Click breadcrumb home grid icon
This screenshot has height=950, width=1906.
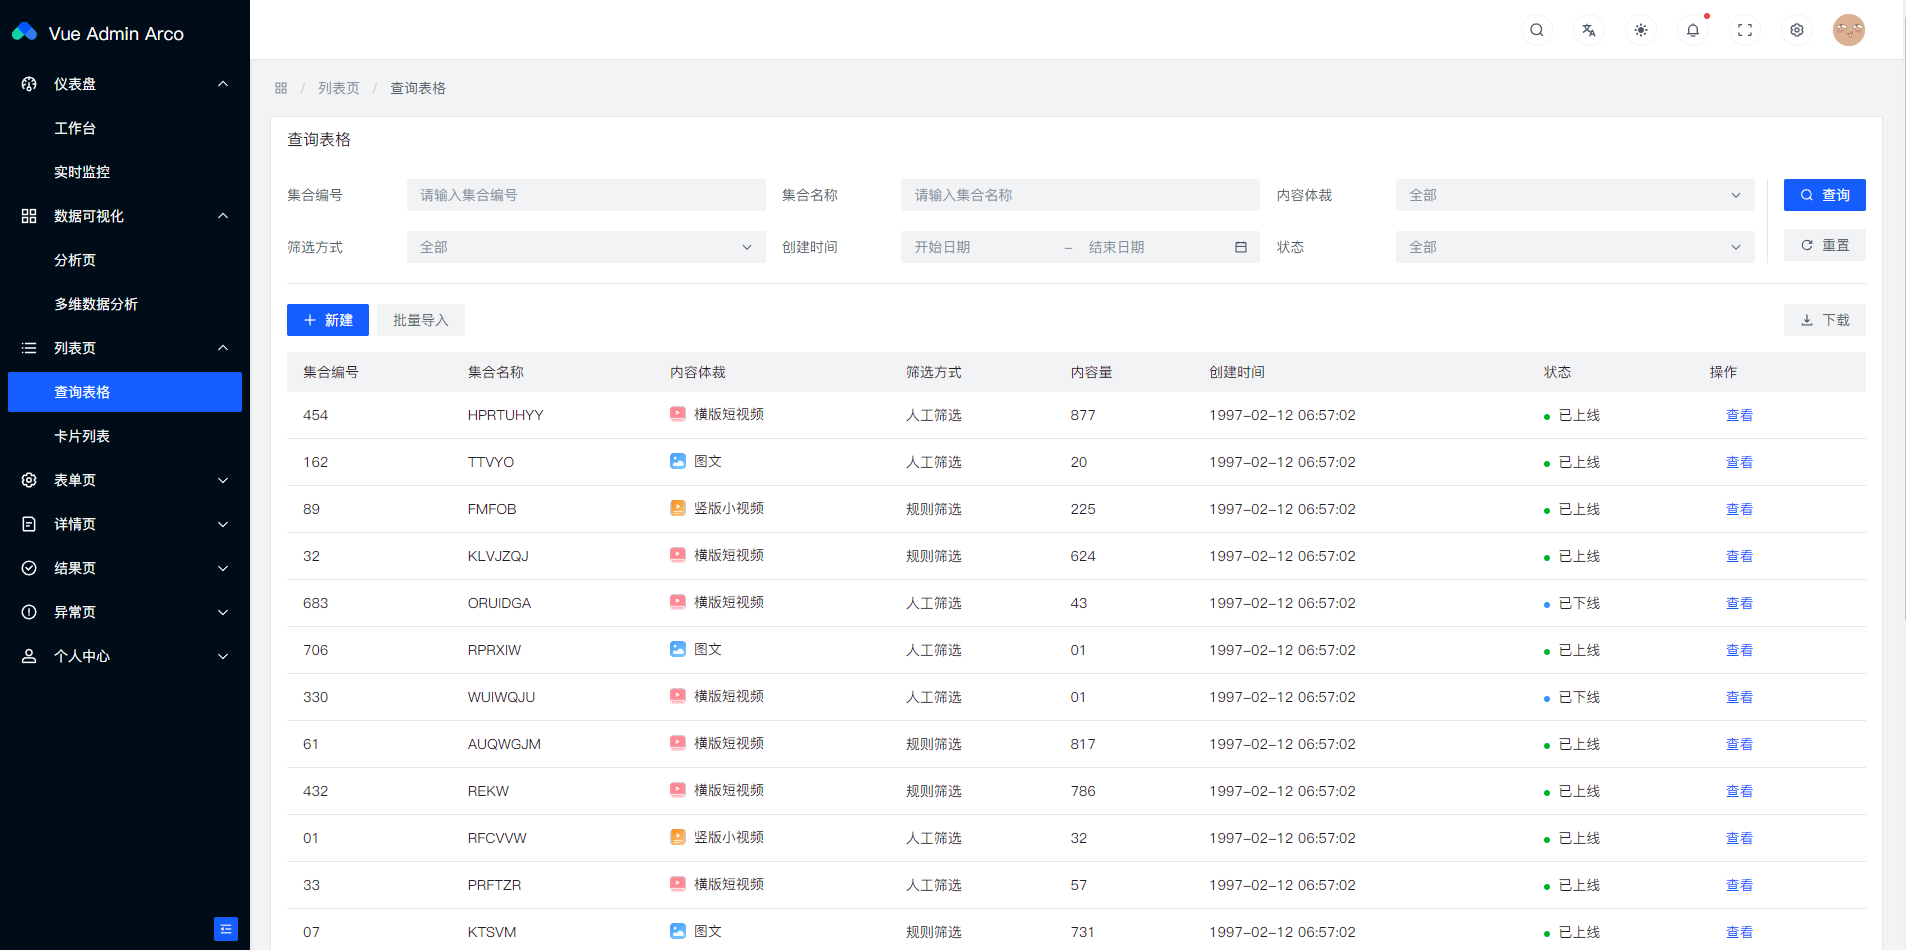pos(281,88)
